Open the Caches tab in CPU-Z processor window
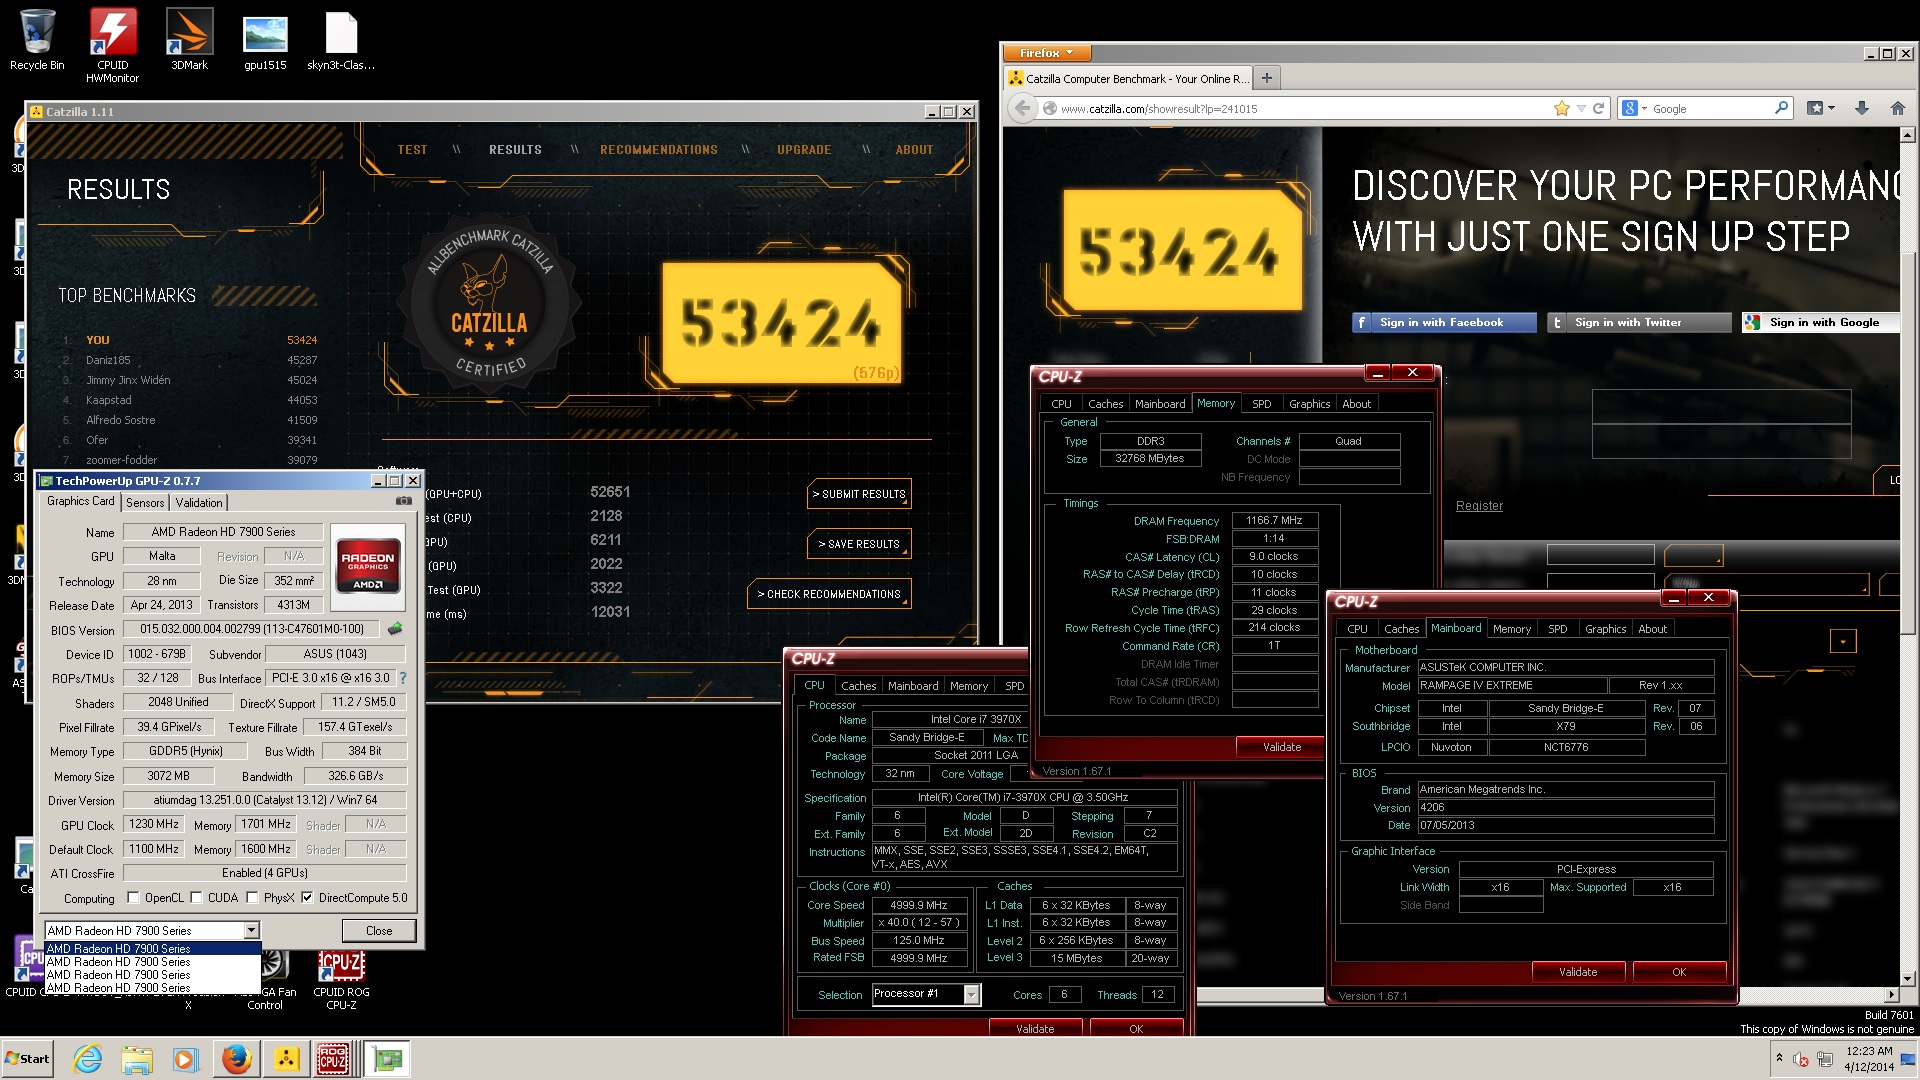This screenshot has width=1920, height=1080. pyautogui.click(x=858, y=686)
